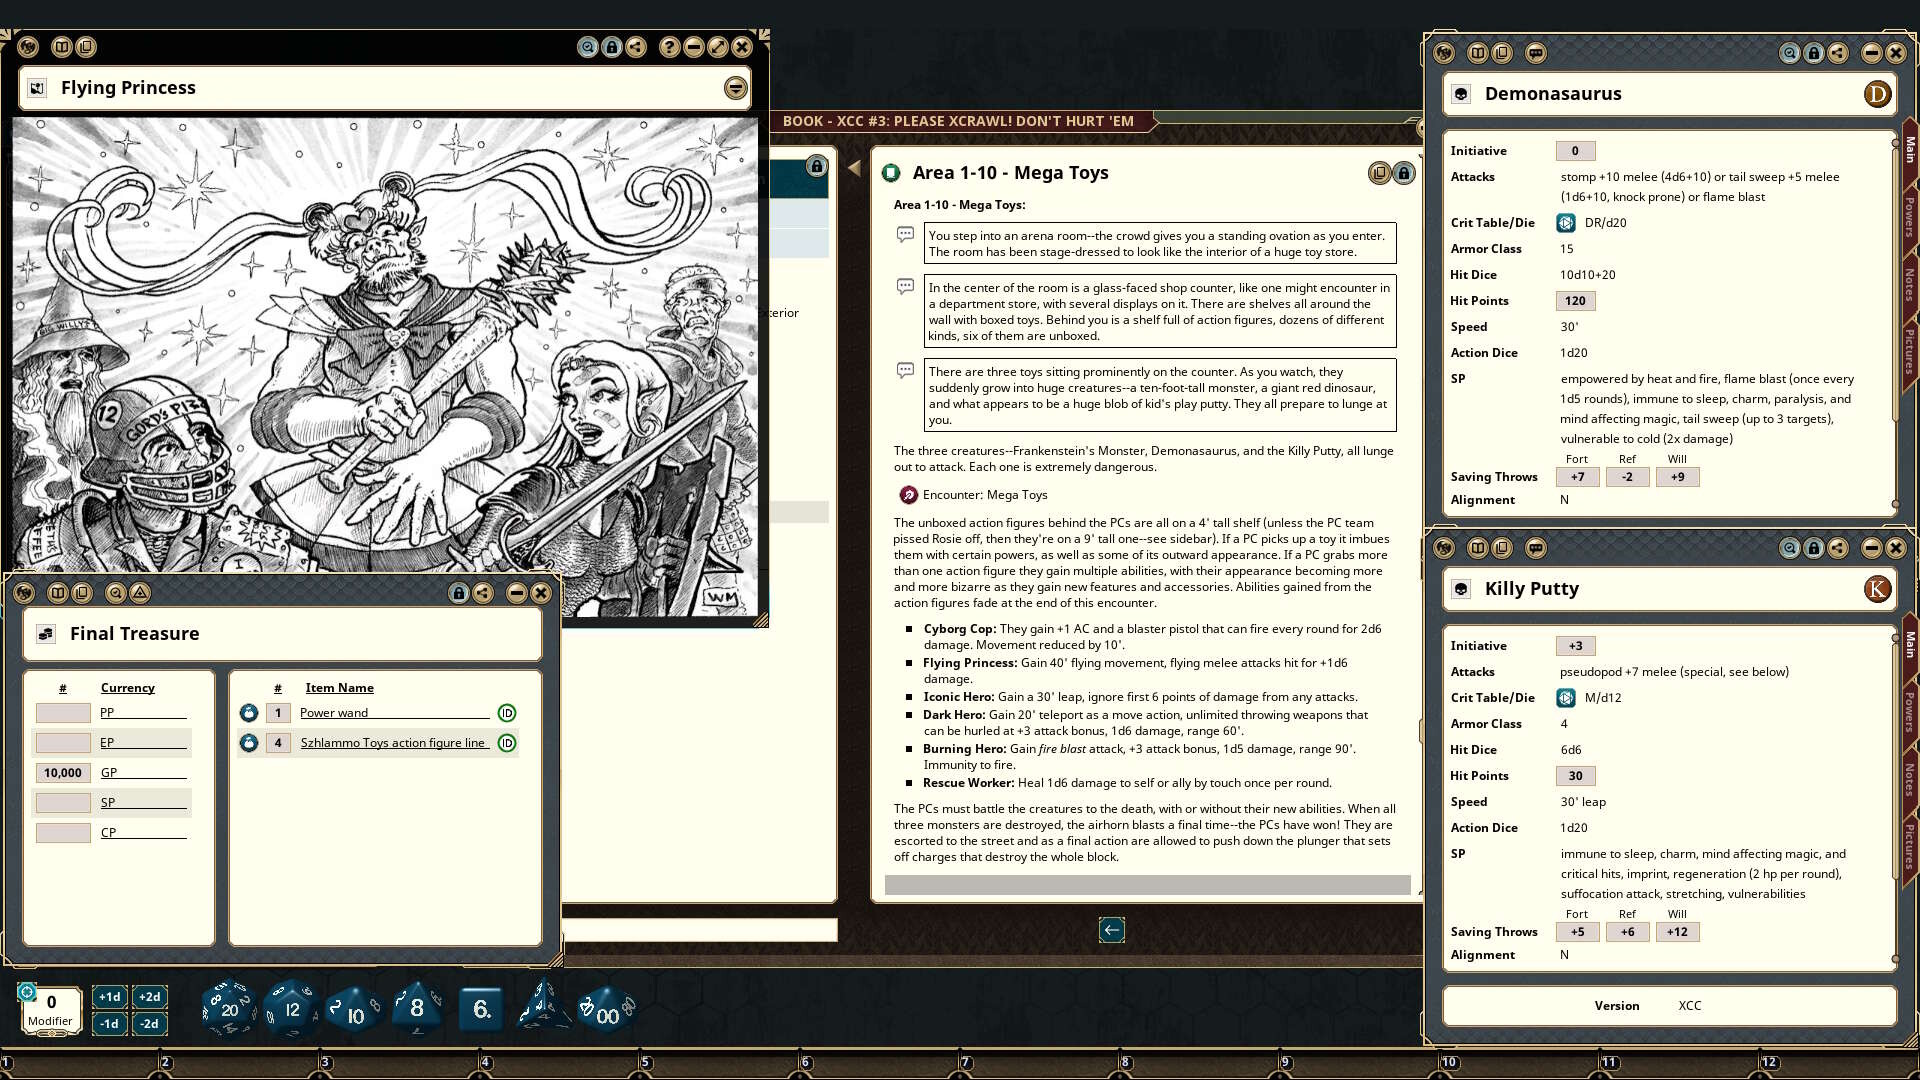This screenshot has width=1920, height=1080.
Task: Click share icon on Flying Princess window
Action: click(x=636, y=47)
